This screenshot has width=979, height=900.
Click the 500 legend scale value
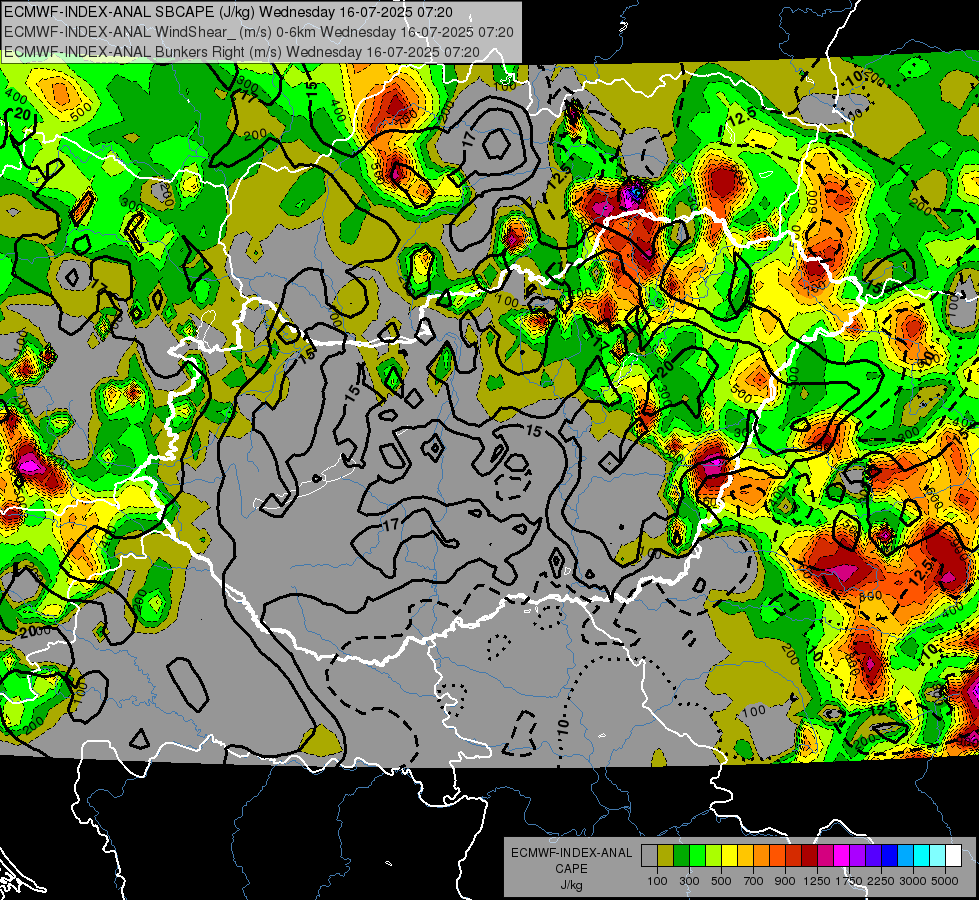[721, 881]
